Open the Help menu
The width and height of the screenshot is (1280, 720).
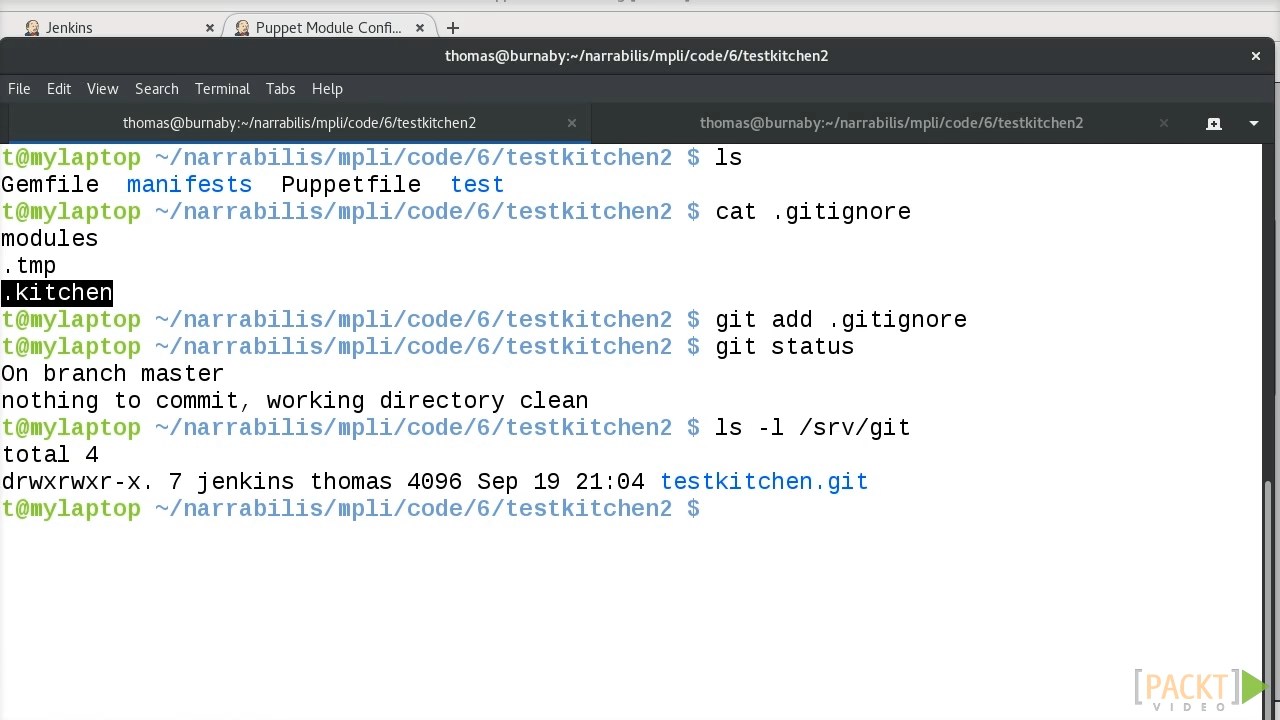tap(327, 89)
